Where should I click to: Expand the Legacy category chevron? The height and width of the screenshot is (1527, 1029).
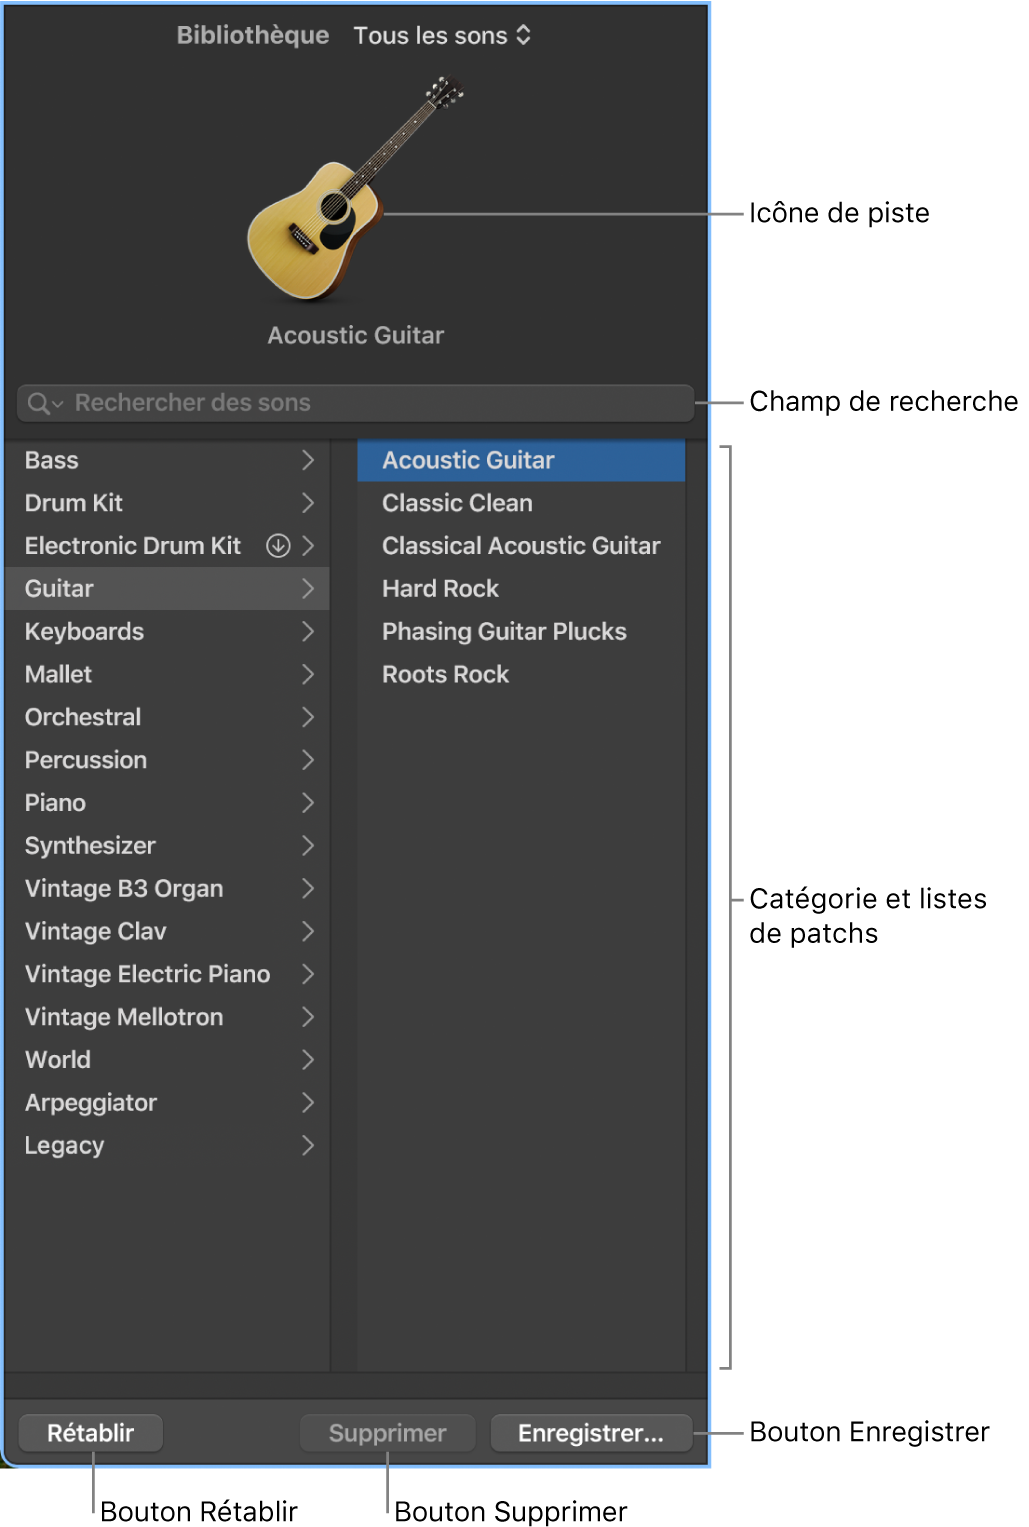pyautogui.click(x=308, y=1146)
